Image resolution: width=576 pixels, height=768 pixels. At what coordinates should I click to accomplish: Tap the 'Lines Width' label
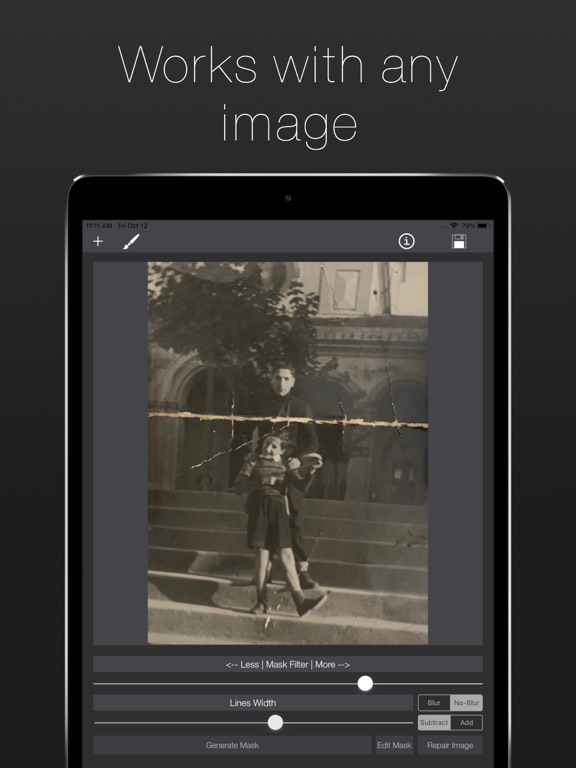(x=253, y=702)
